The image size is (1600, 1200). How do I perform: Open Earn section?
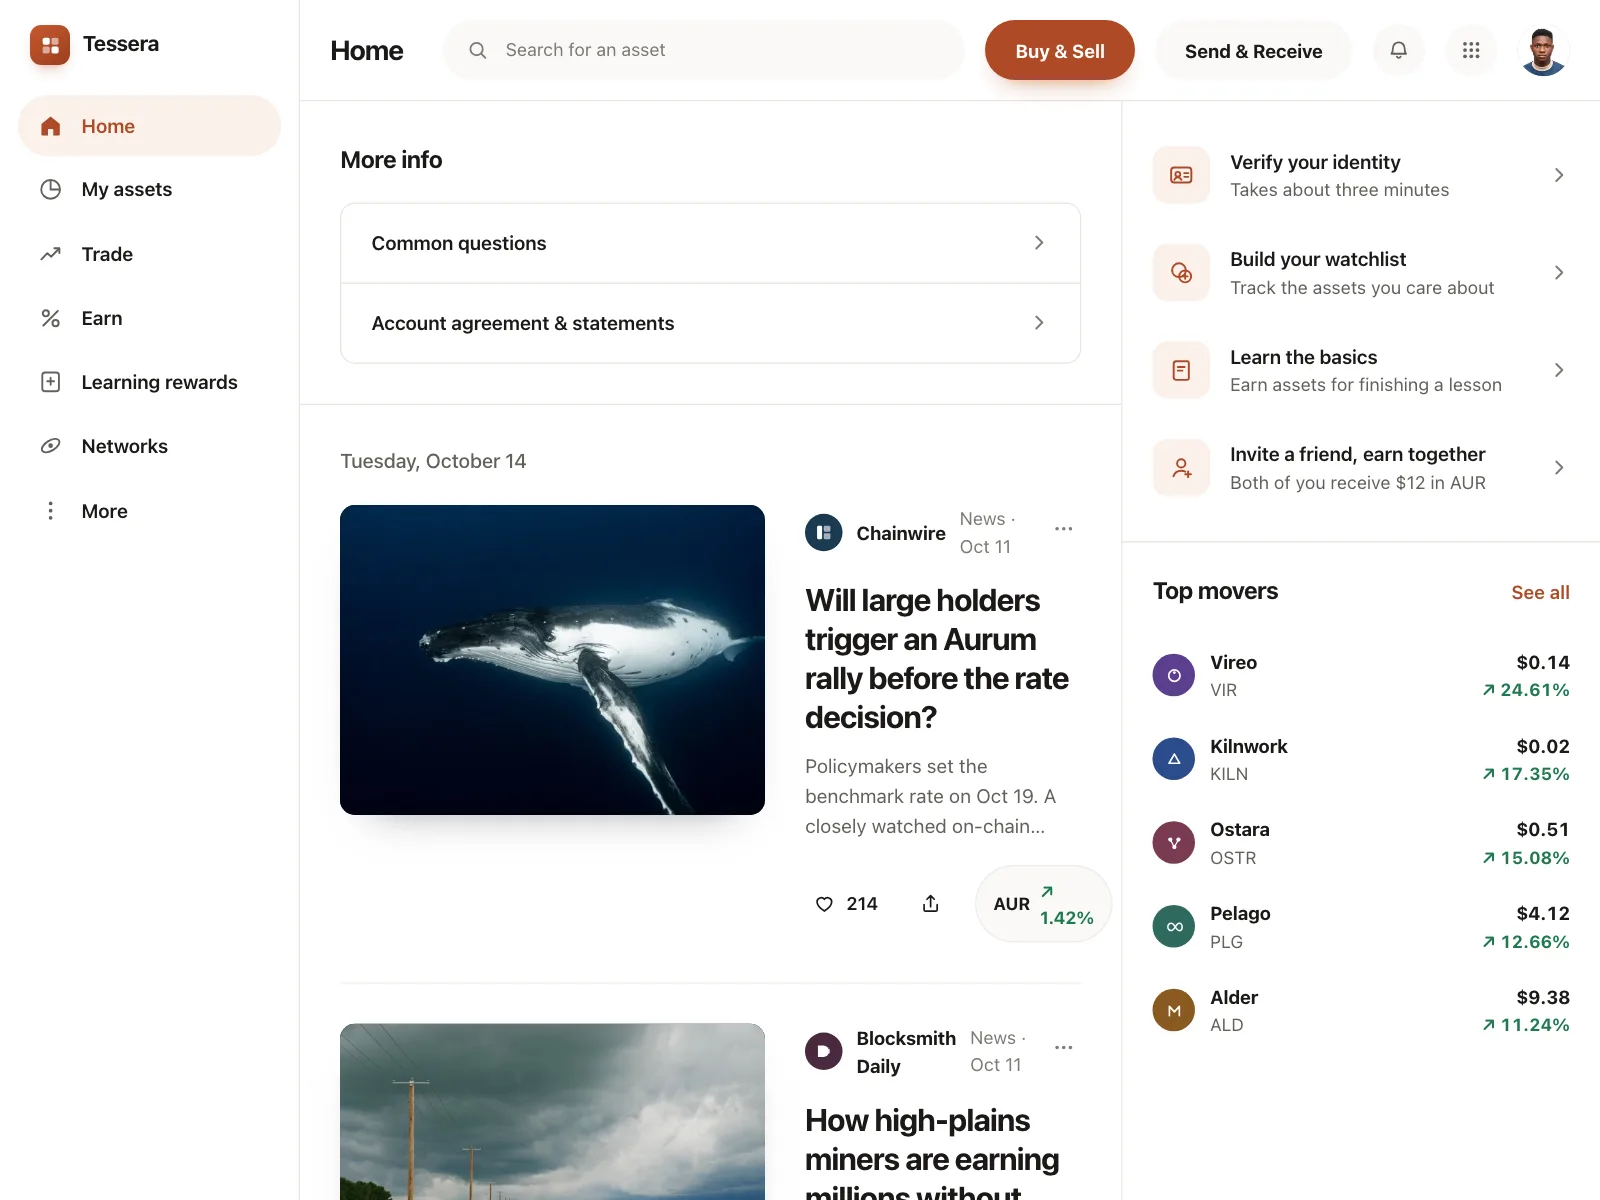pos(149,318)
